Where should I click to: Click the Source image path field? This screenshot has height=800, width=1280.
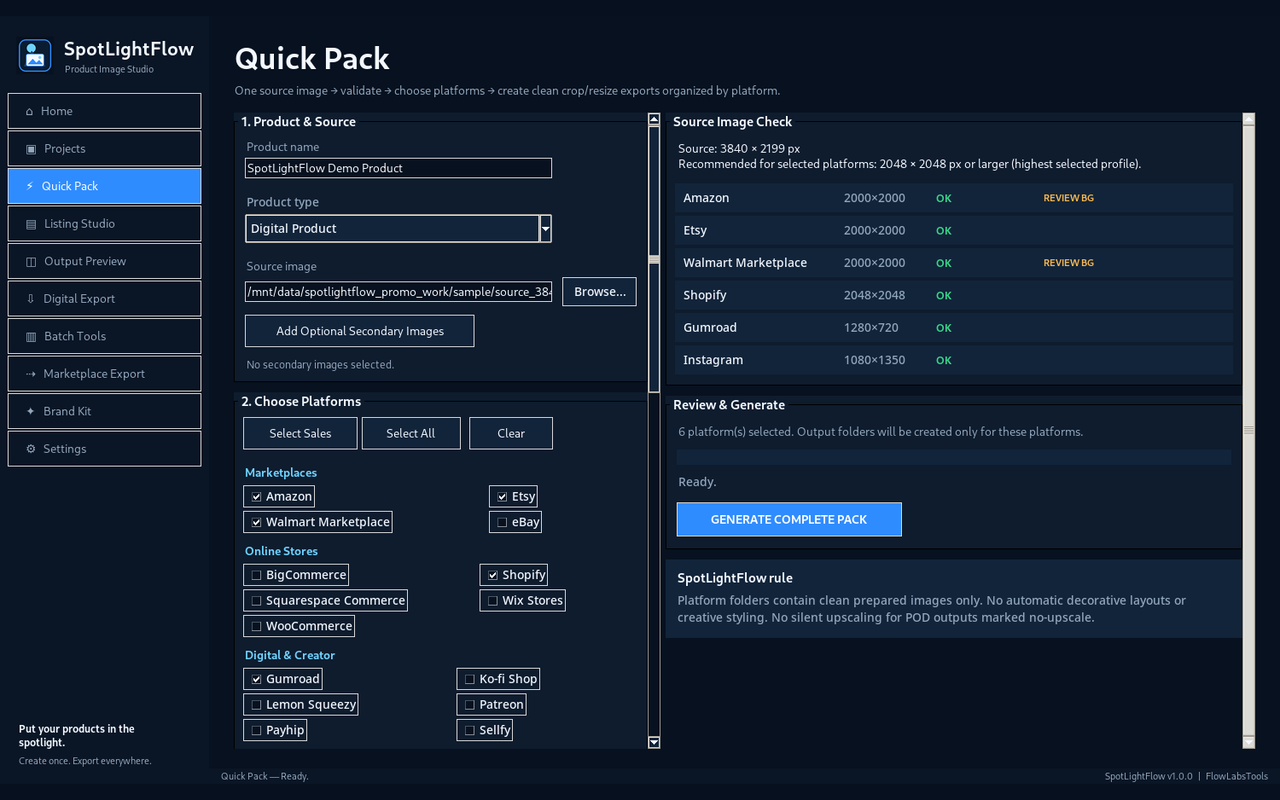(x=398, y=292)
